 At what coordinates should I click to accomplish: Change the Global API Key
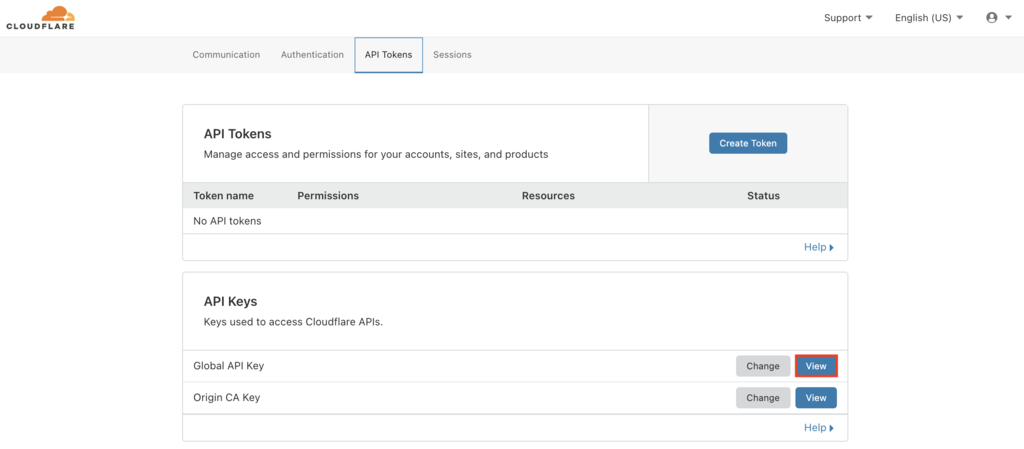tap(762, 366)
